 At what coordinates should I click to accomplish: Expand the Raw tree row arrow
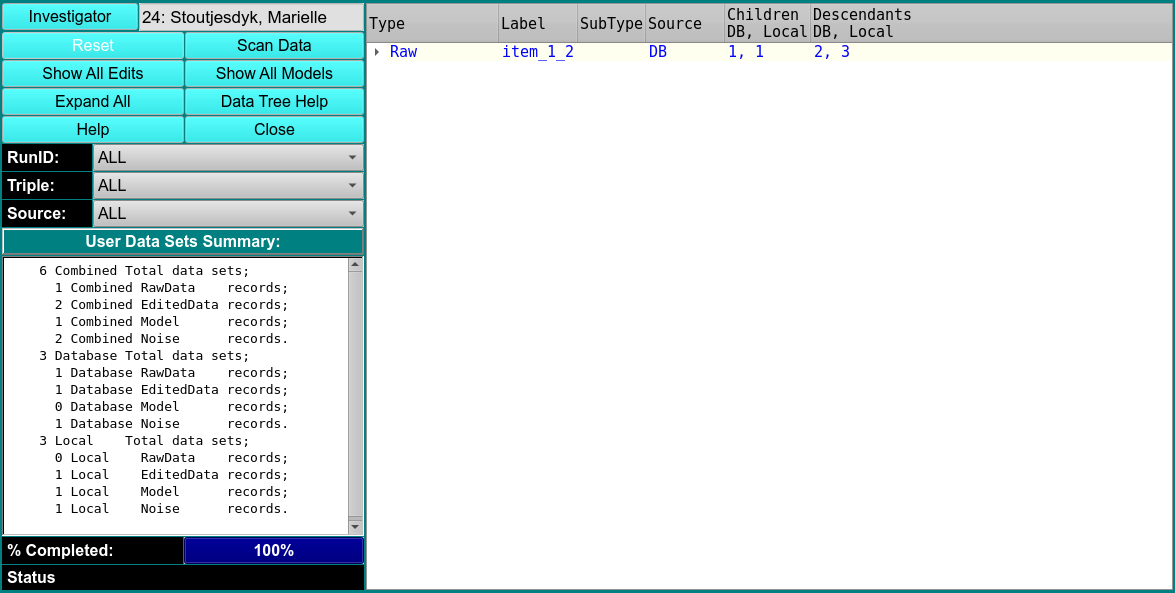(x=377, y=52)
